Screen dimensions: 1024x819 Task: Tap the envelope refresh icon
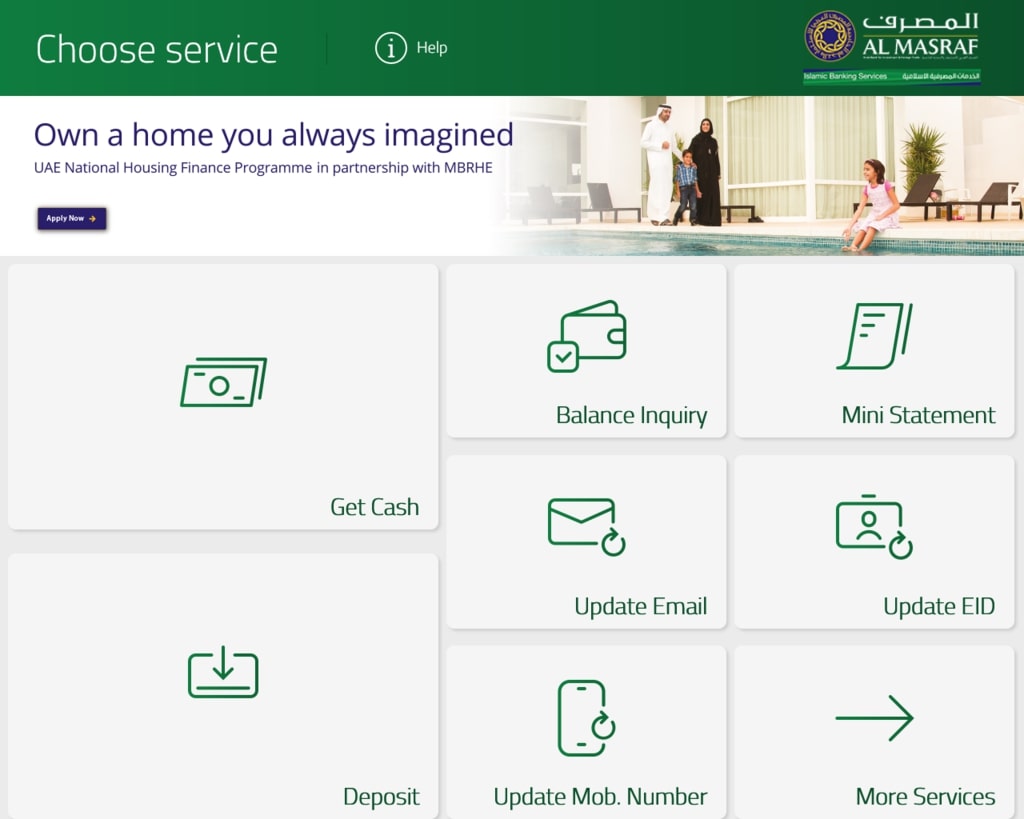(x=586, y=526)
